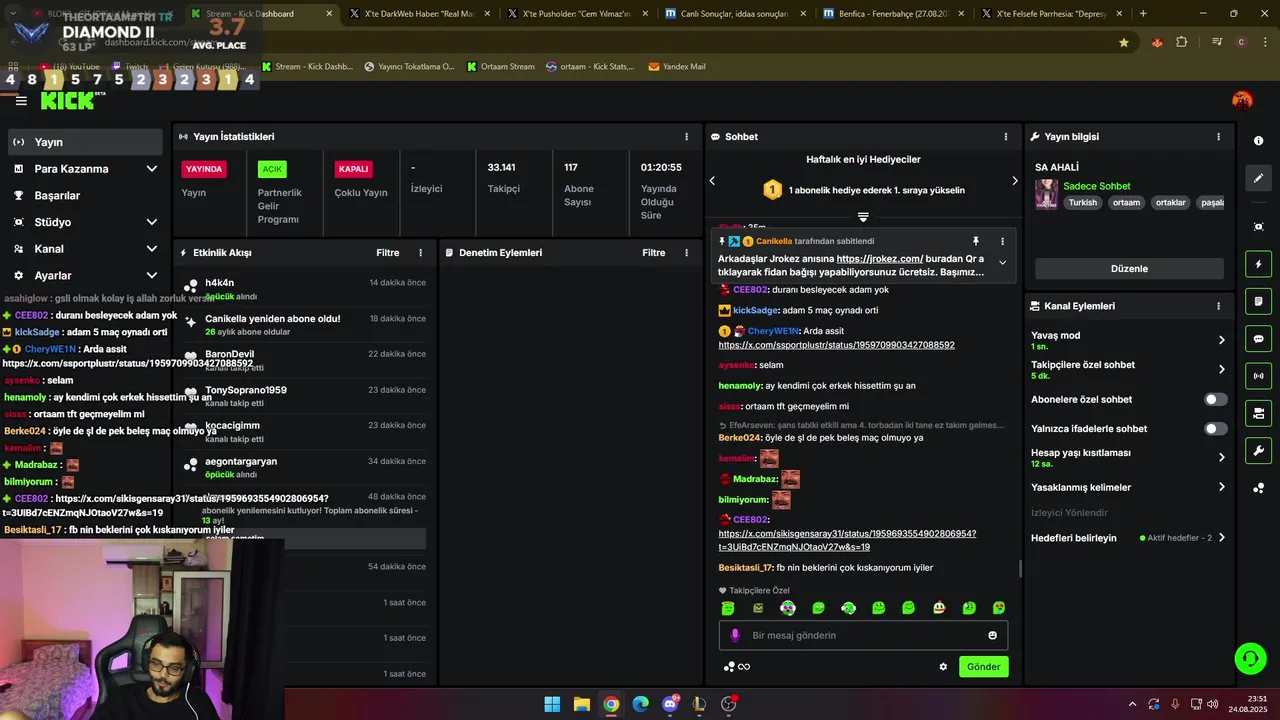
Task: Open a new browser tab with plus button
Action: click(1143, 14)
